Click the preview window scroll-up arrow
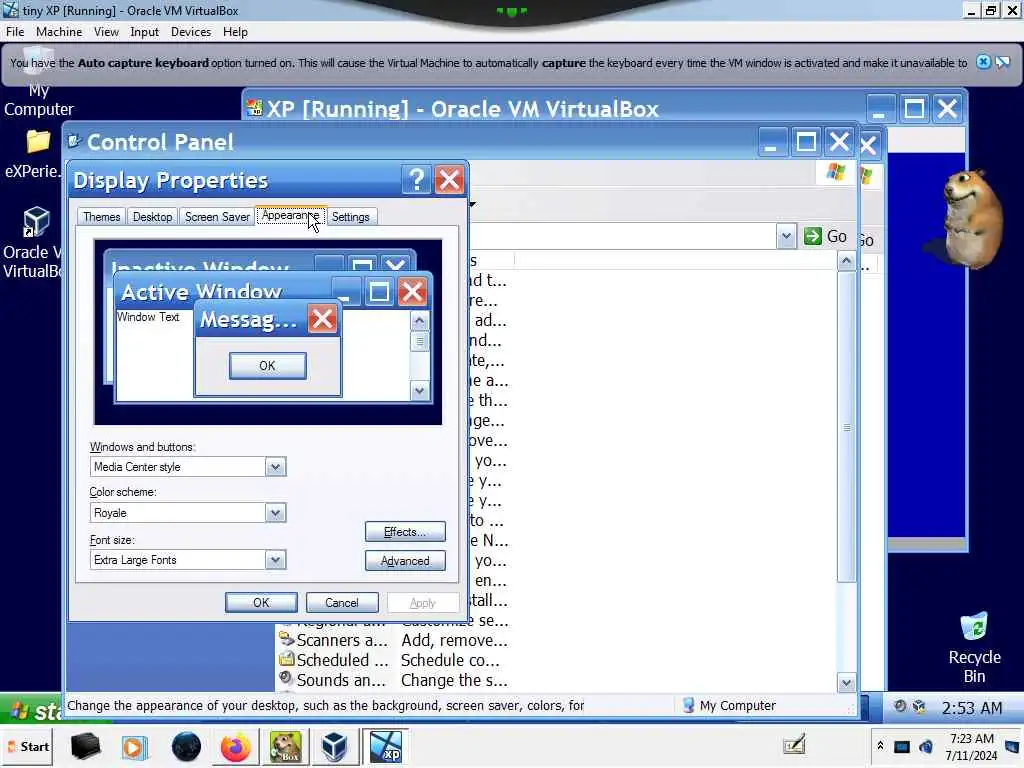This screenshot has width=1024, height=768. click(419, 321)
